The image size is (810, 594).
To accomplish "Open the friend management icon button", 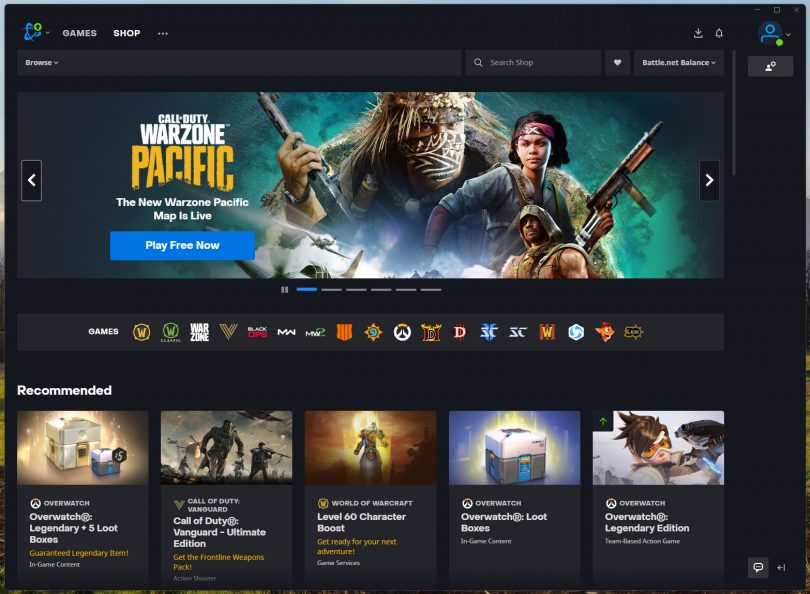I will tap(770, 66).
